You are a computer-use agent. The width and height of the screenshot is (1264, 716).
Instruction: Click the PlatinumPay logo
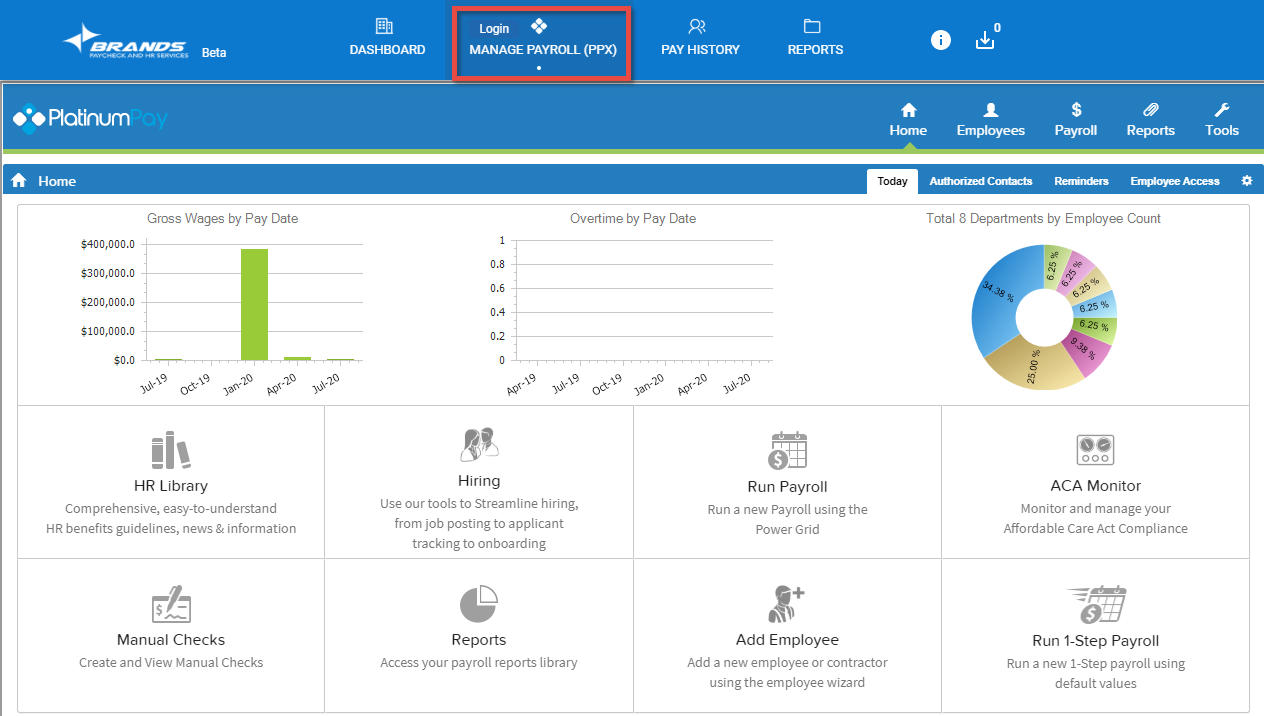click(90, 118)
